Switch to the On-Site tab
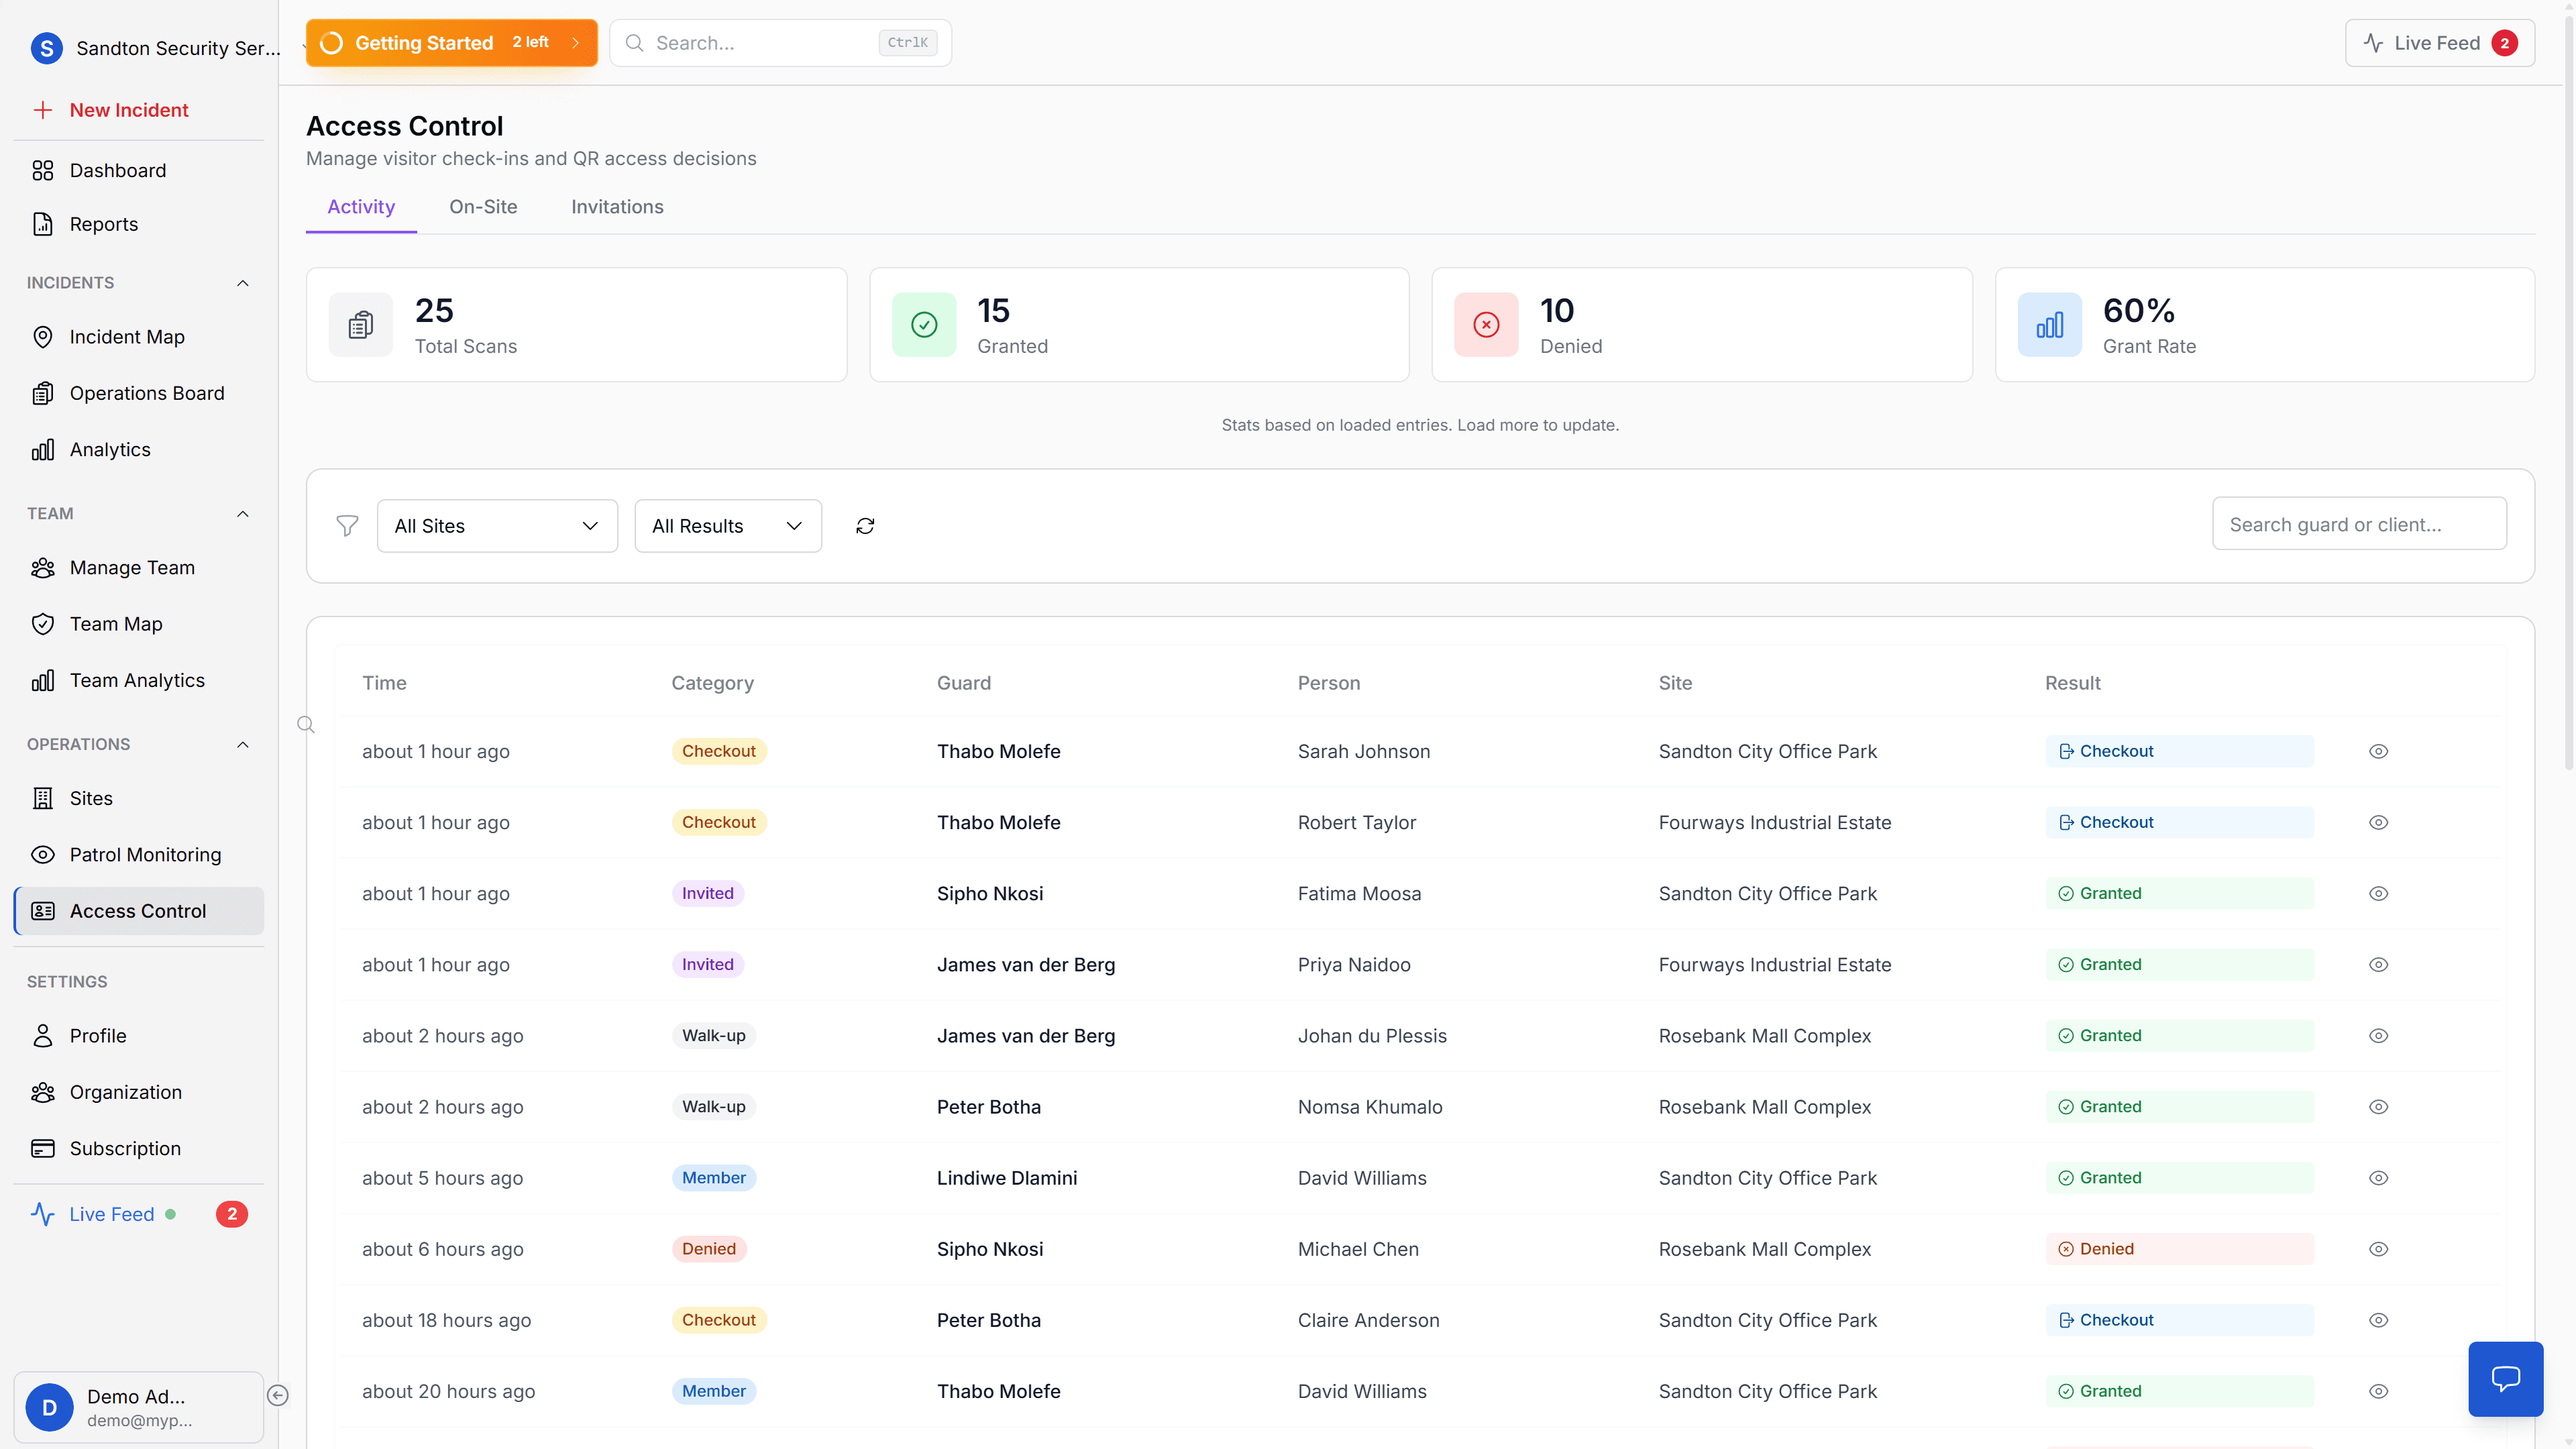Image resolution: width=2576 pixels, height=1449 pixels. (483, 207)
